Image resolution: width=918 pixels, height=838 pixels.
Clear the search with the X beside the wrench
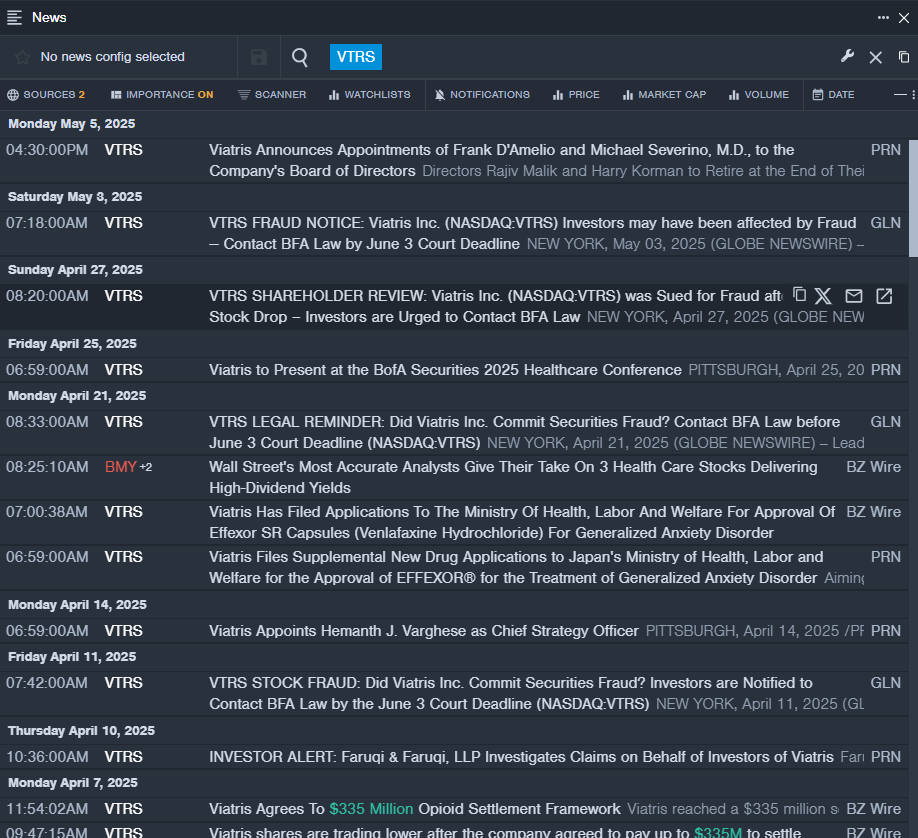tap(876, 57)
